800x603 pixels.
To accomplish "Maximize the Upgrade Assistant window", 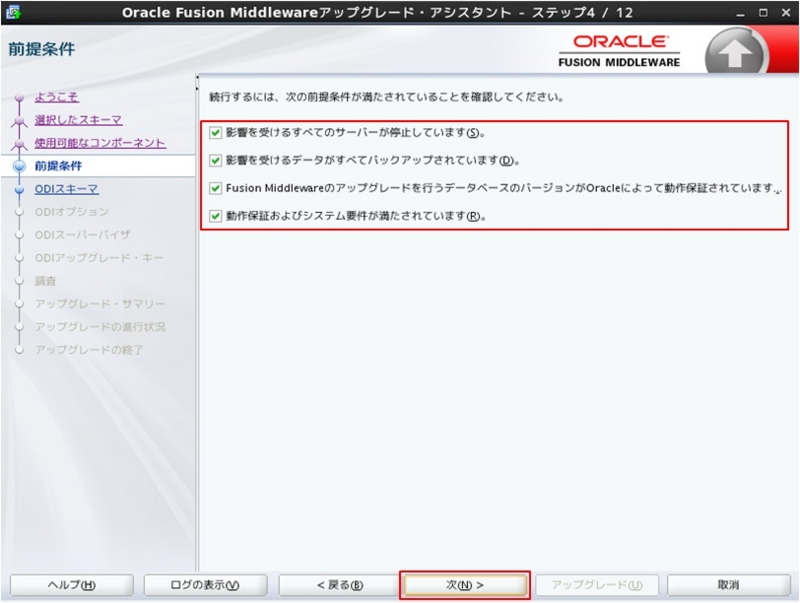I will pos(763,13).
